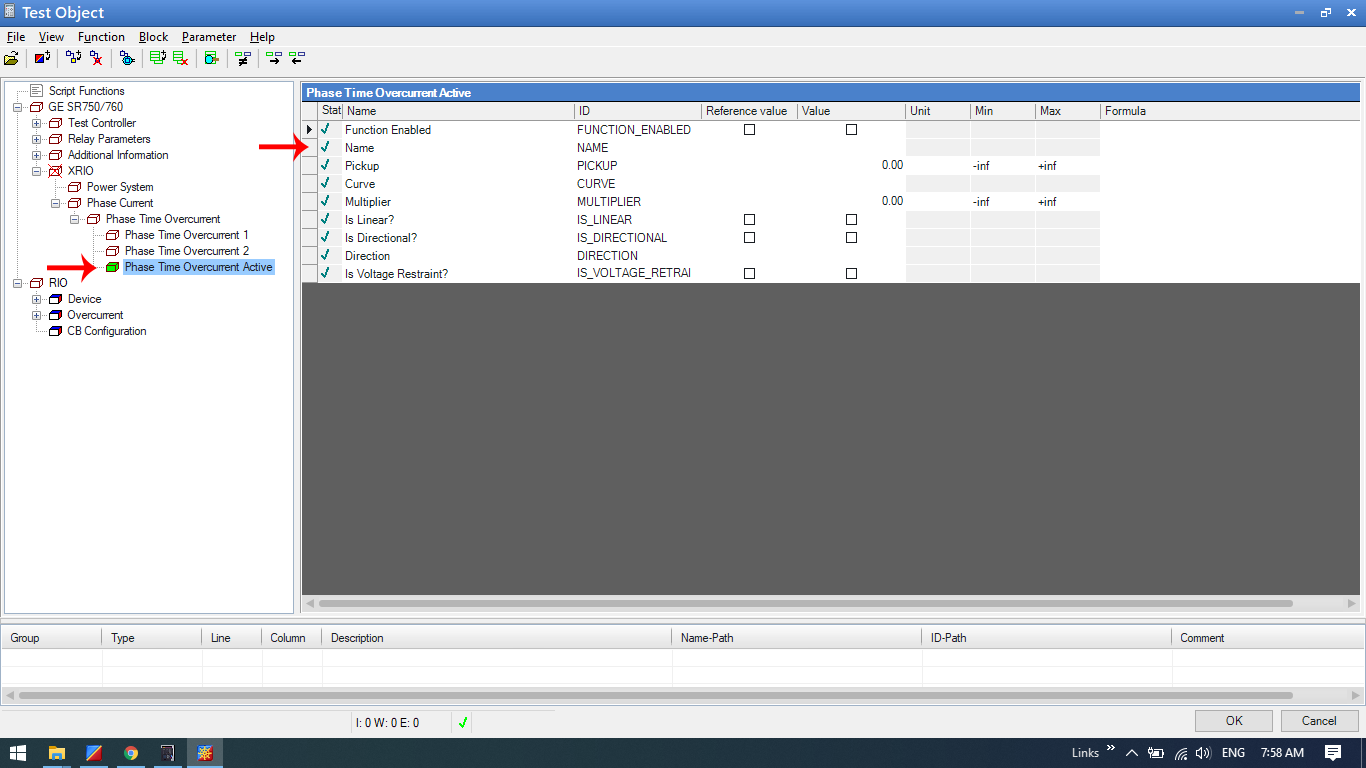
Task: Open the block details toolbar icon
Action: point(127,58)
